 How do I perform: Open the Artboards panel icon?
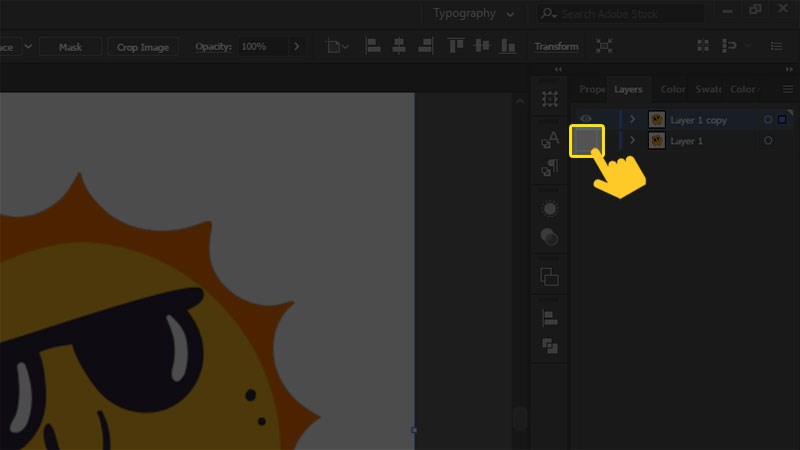[x=550, y=99]
